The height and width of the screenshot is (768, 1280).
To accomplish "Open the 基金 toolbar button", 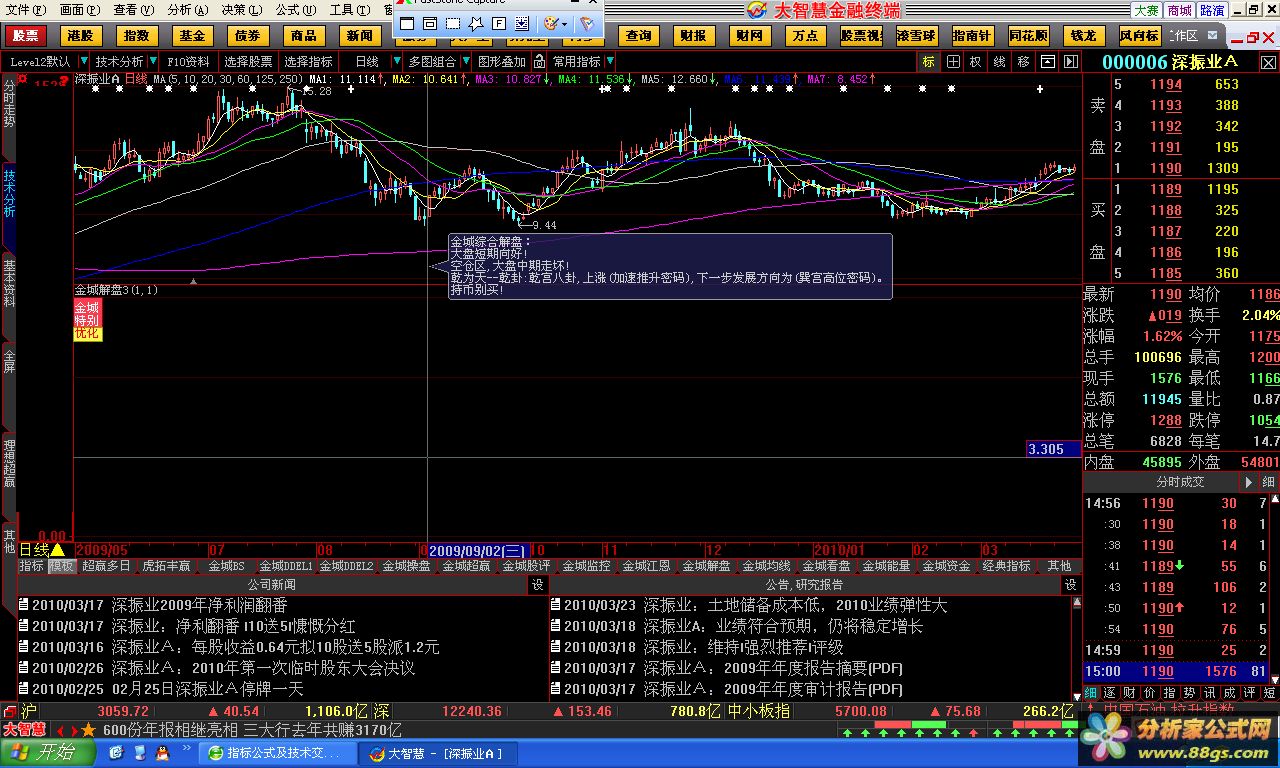I will [x=192, y=36].
